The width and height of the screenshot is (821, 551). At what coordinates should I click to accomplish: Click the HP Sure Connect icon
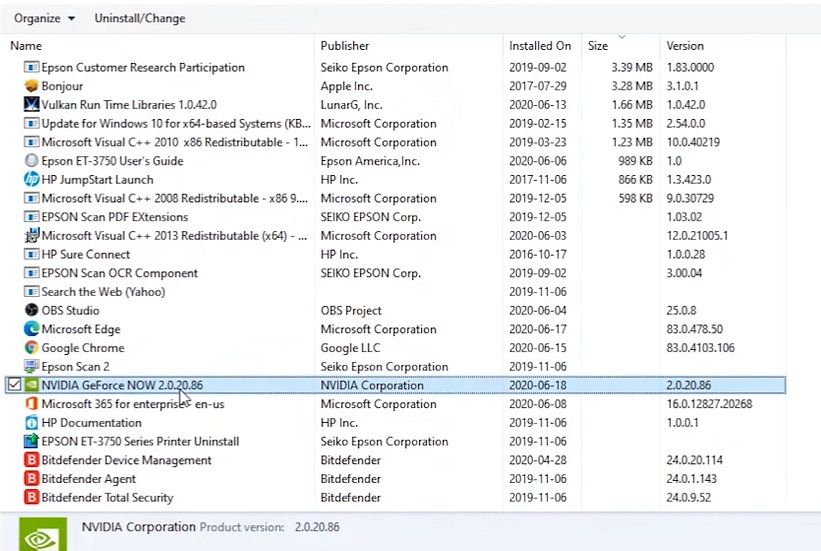click(x=31, y=255)
